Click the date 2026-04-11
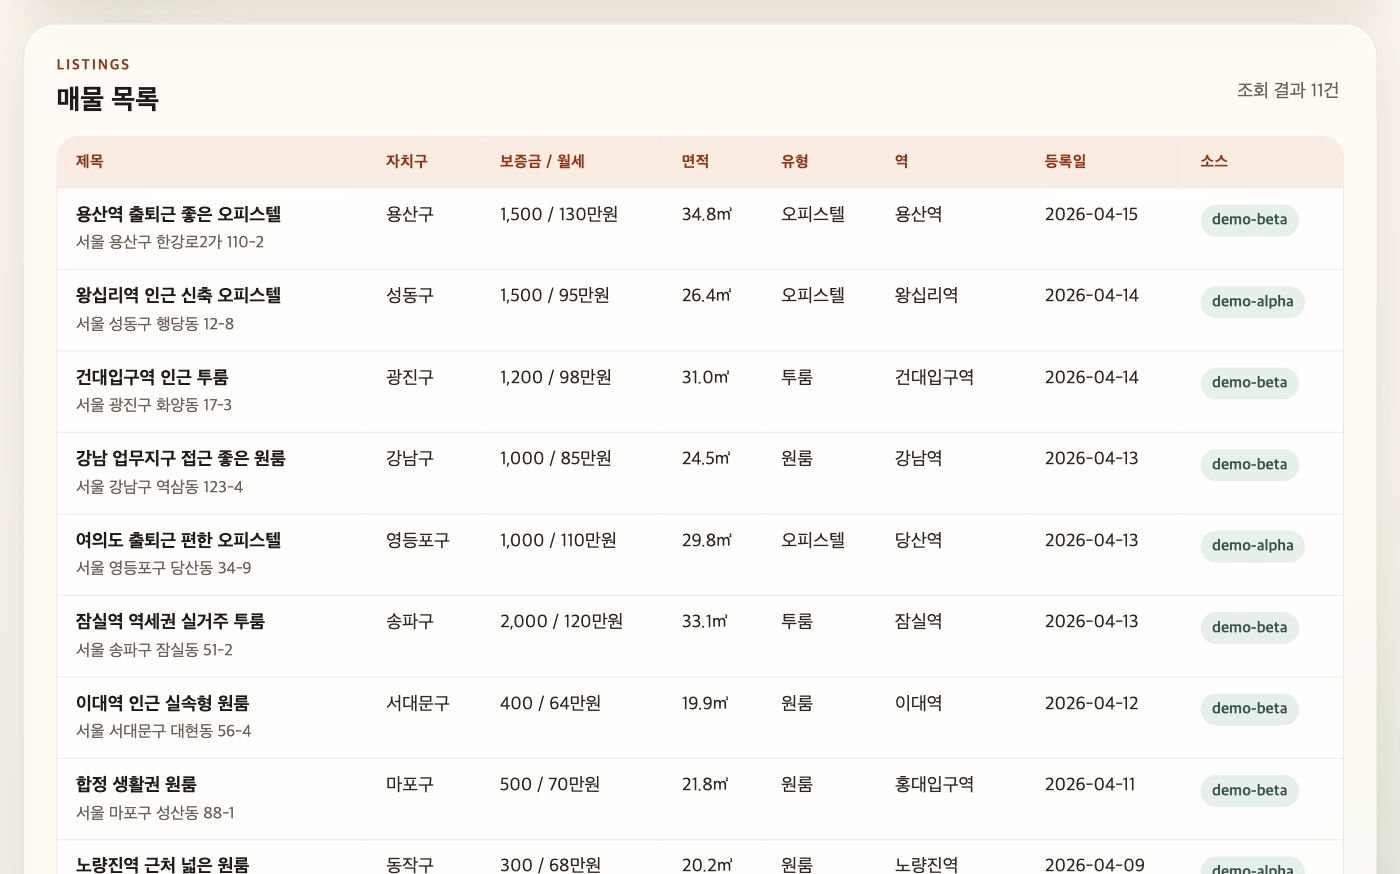This screenshot has height=874, width=1400. pyautogui.click(x=1090, y=784)
